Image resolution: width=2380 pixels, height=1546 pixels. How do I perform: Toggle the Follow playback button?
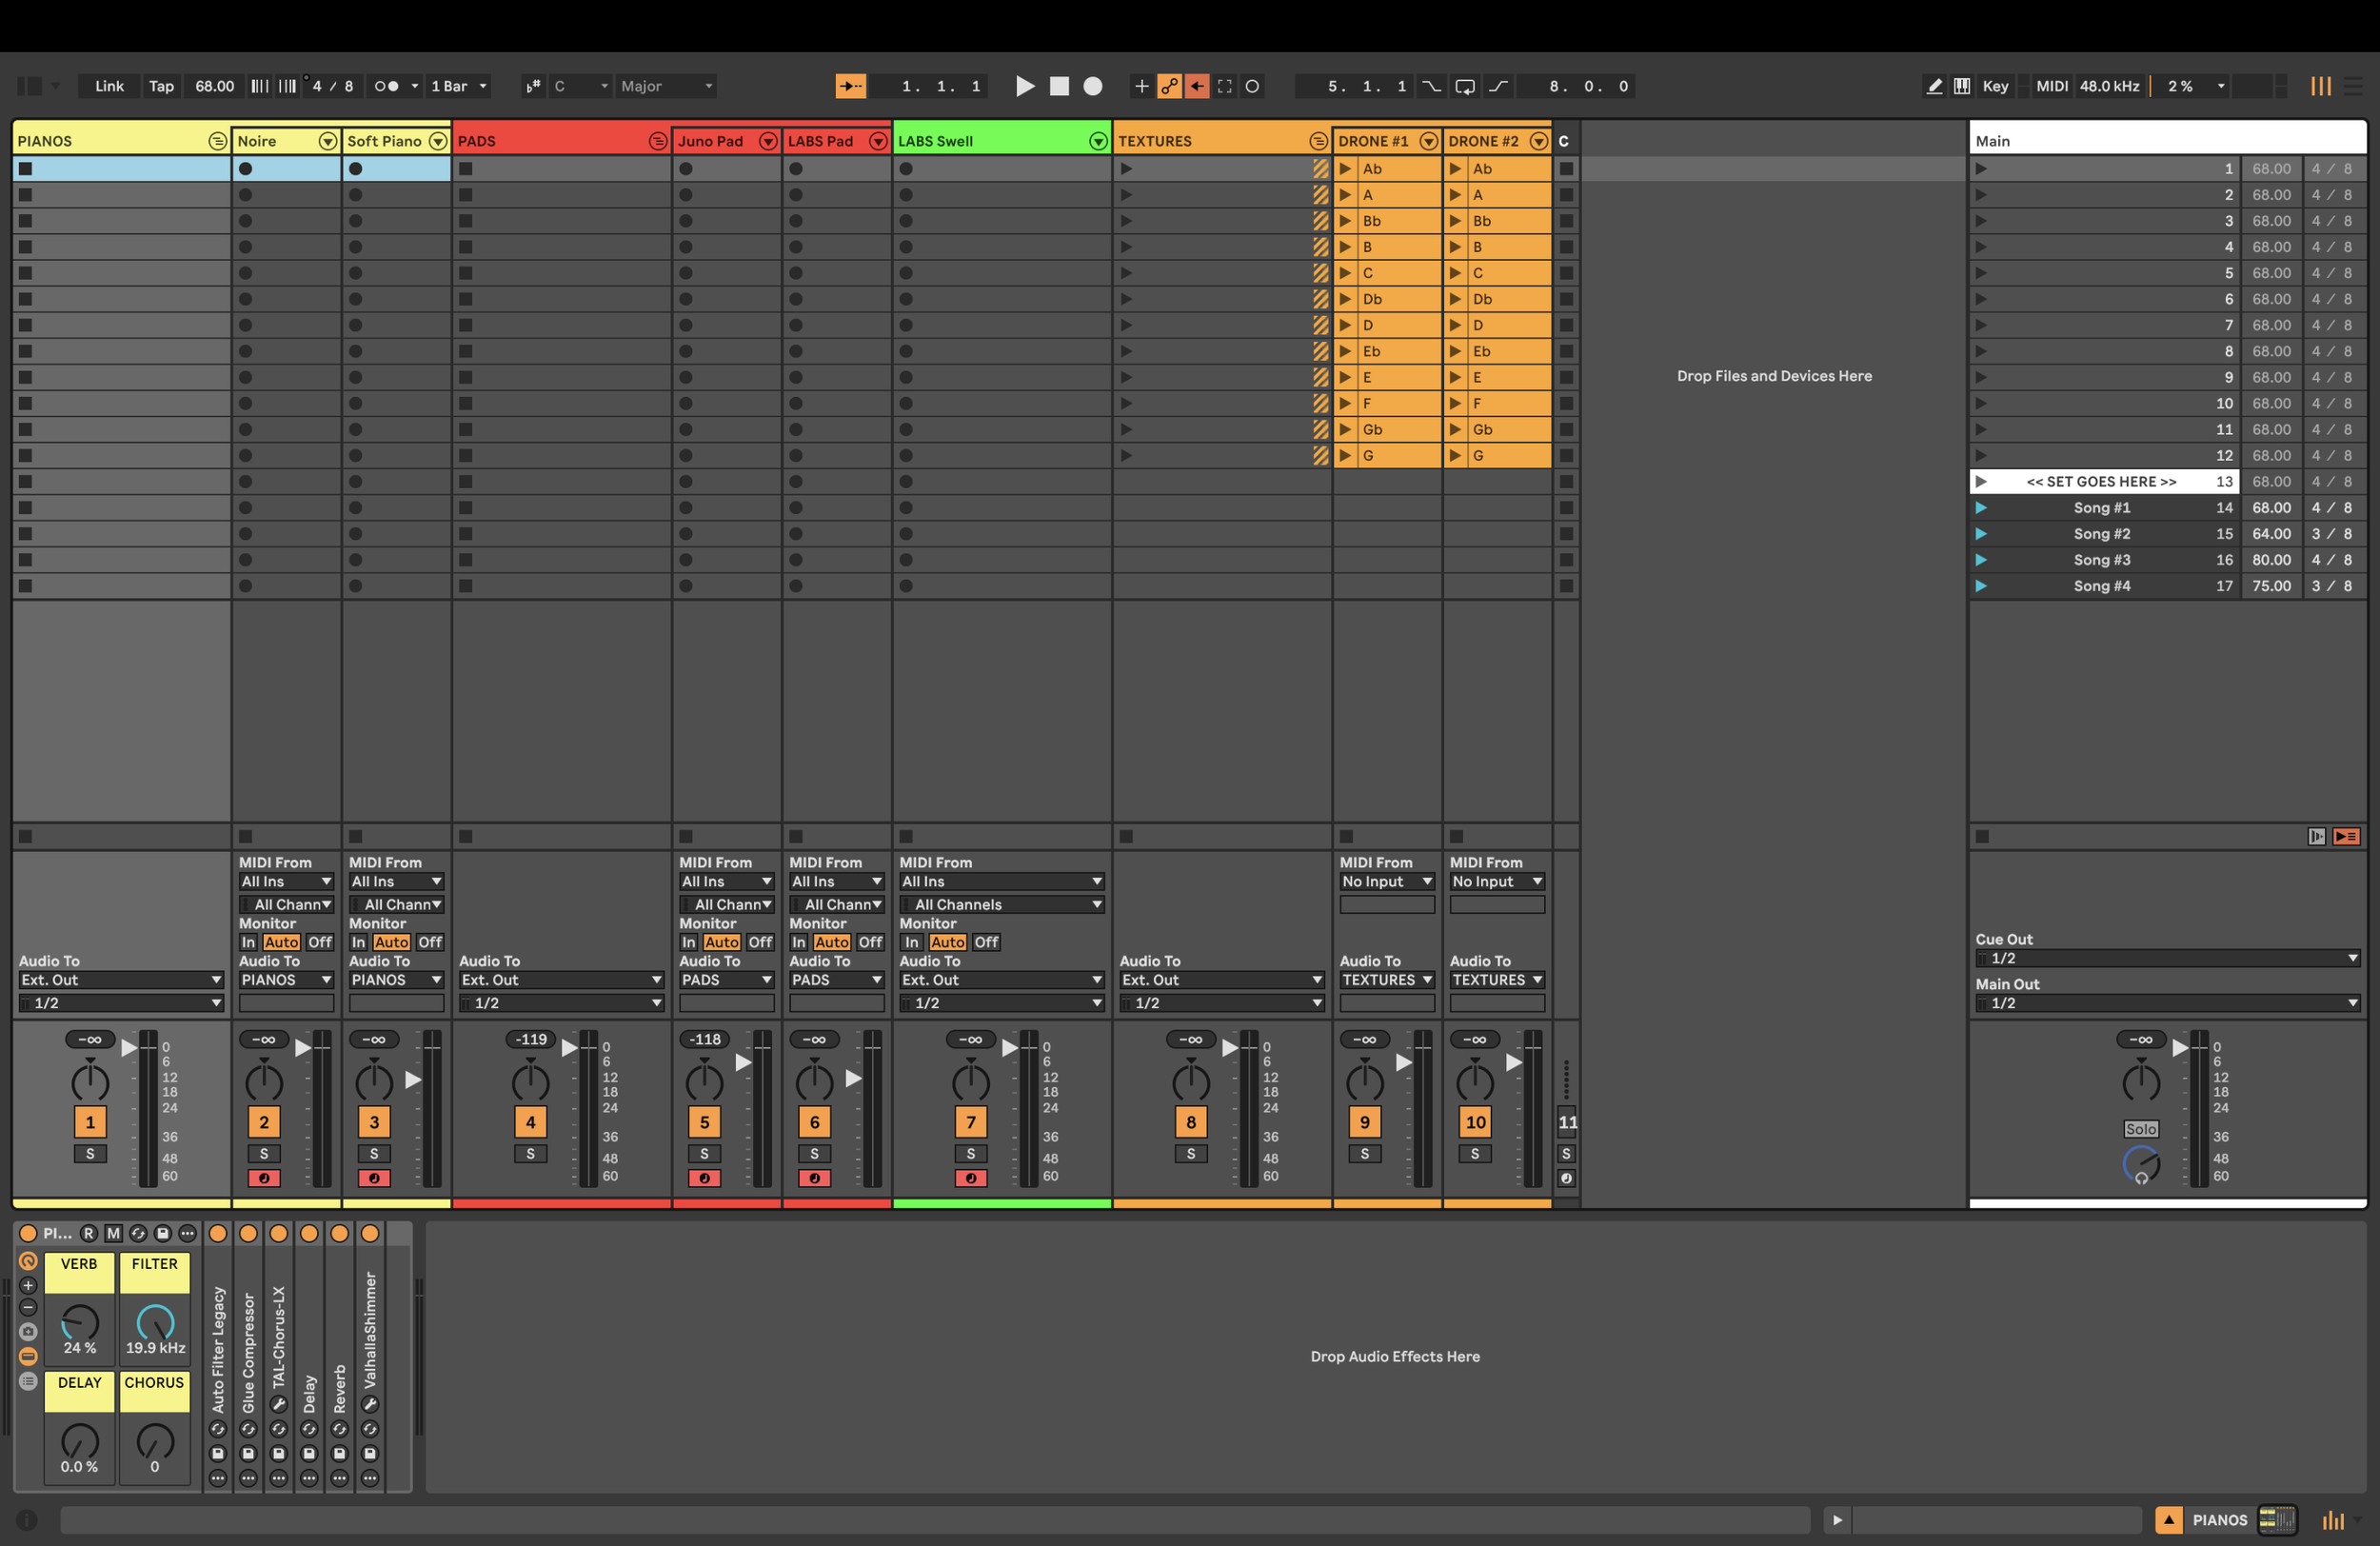850,86
